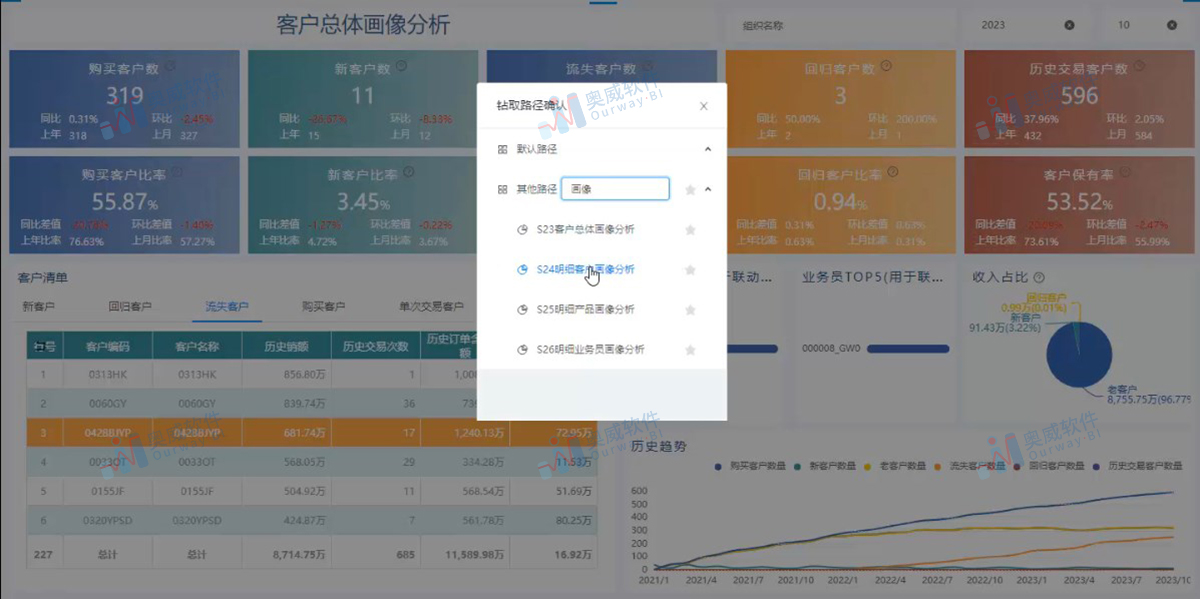Screen dimensions: 1200x599
Task: Toggle 流失客户数量 legend in 历史趋势 chart
Action: [969, 466]
